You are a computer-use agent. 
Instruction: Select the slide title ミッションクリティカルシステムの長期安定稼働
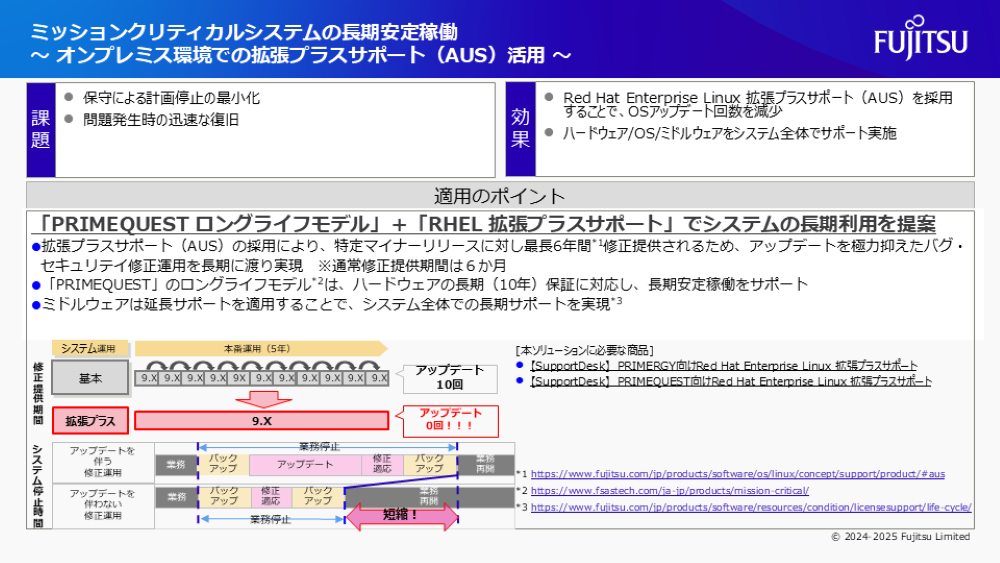click(244, 31)
